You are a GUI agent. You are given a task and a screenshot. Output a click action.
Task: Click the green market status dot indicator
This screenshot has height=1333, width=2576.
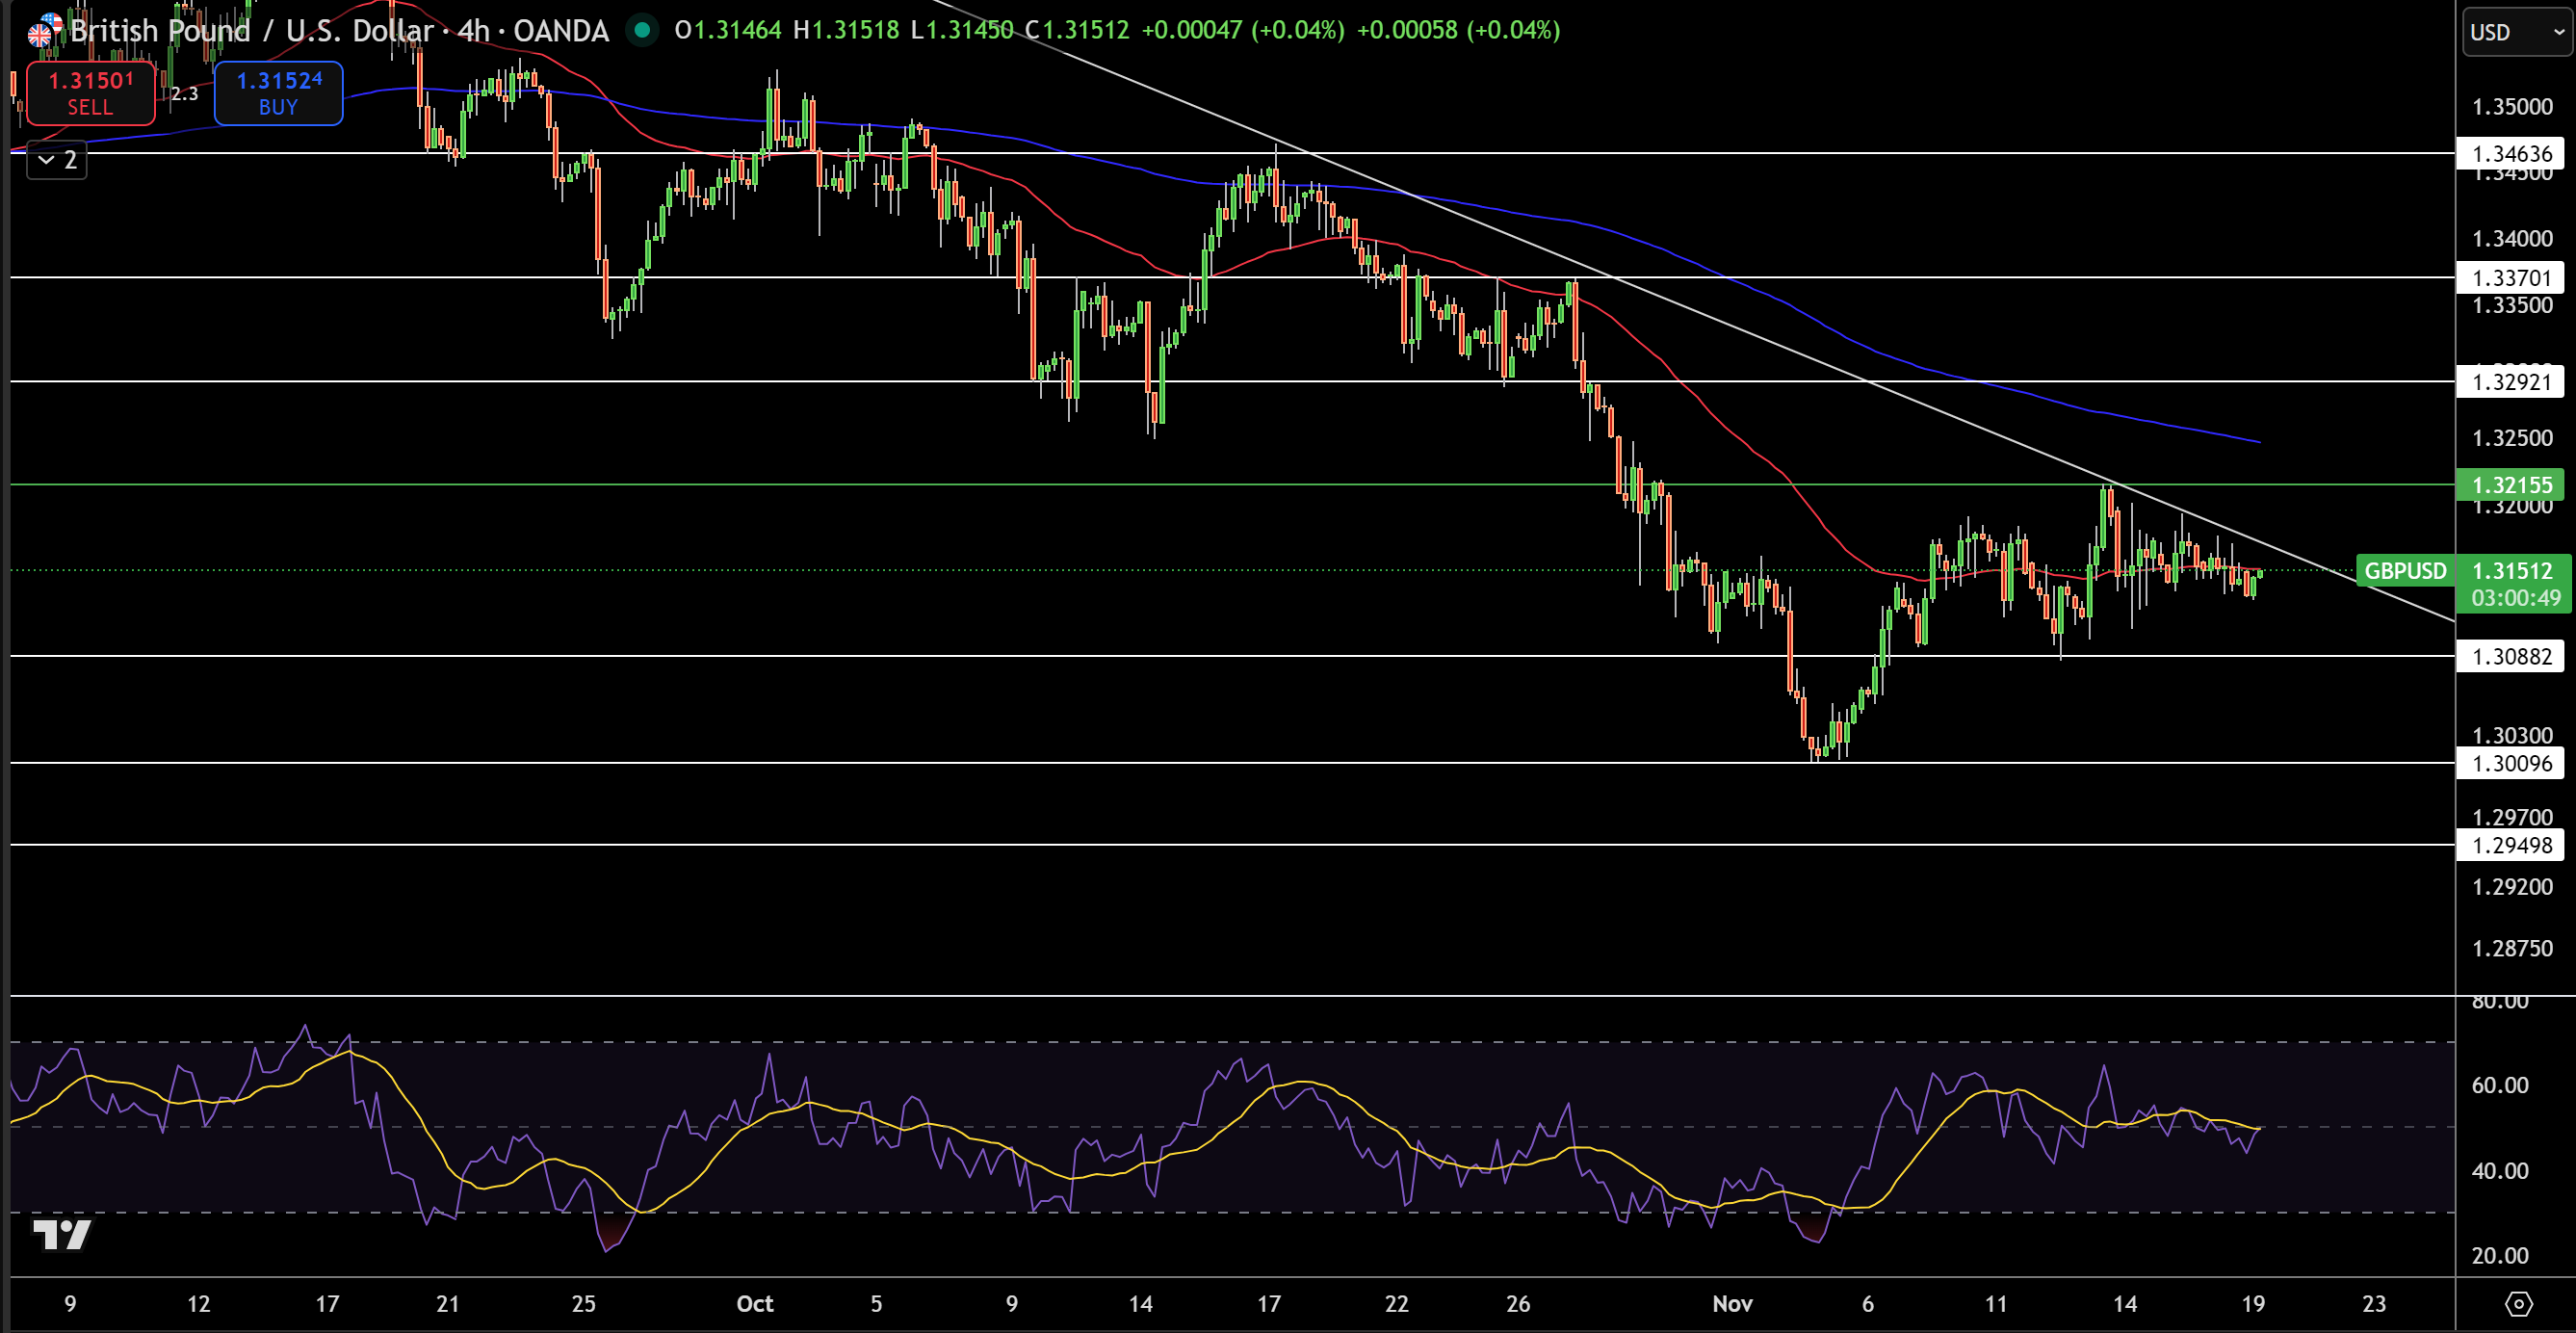click(643, 31)
